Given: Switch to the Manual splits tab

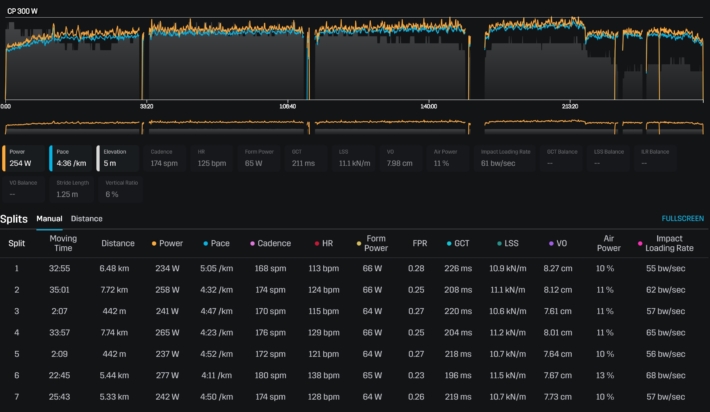Looking at the screenshot, I should tap(49, 218).
